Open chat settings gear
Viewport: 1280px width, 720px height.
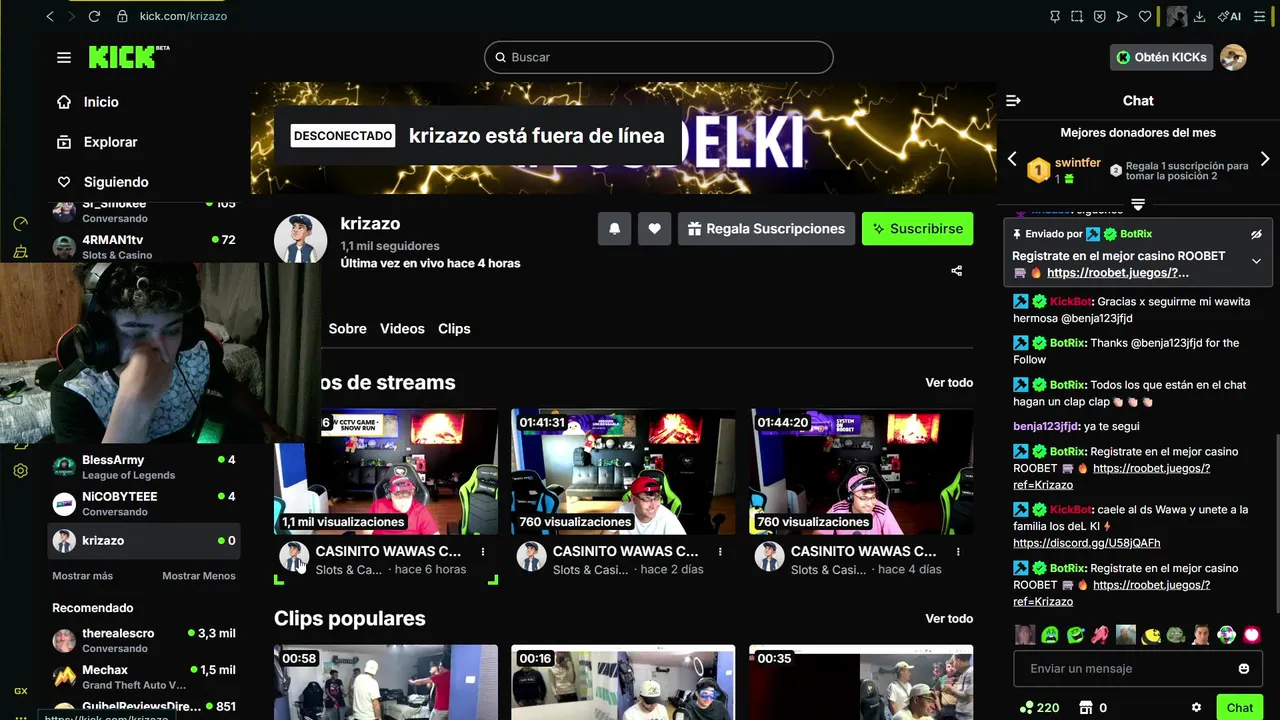1196,707
